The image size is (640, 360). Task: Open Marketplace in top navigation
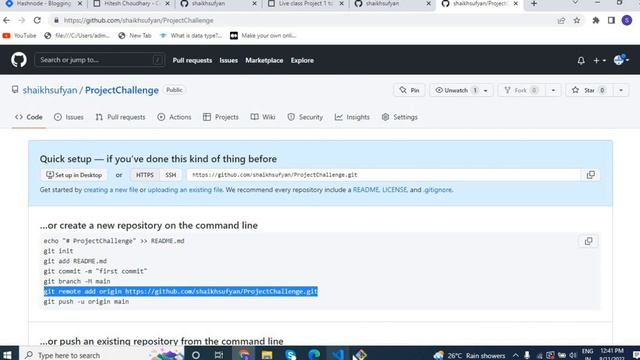coord(264,60)
